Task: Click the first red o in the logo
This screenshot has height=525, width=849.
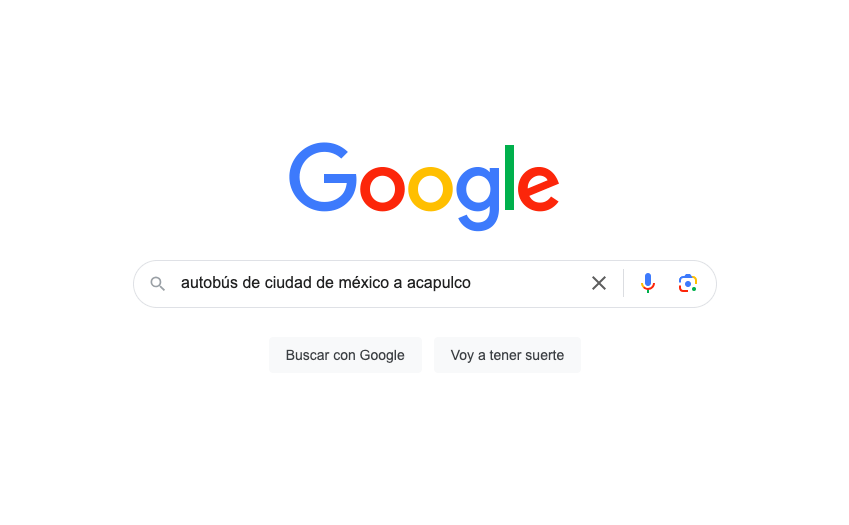Action: (382, 189)
